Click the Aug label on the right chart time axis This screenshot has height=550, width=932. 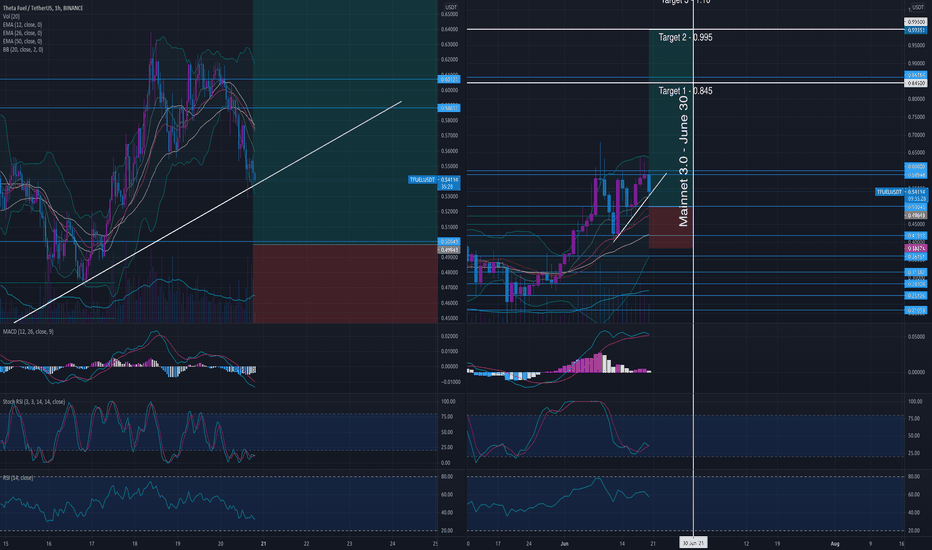click(x=835, y=543)
